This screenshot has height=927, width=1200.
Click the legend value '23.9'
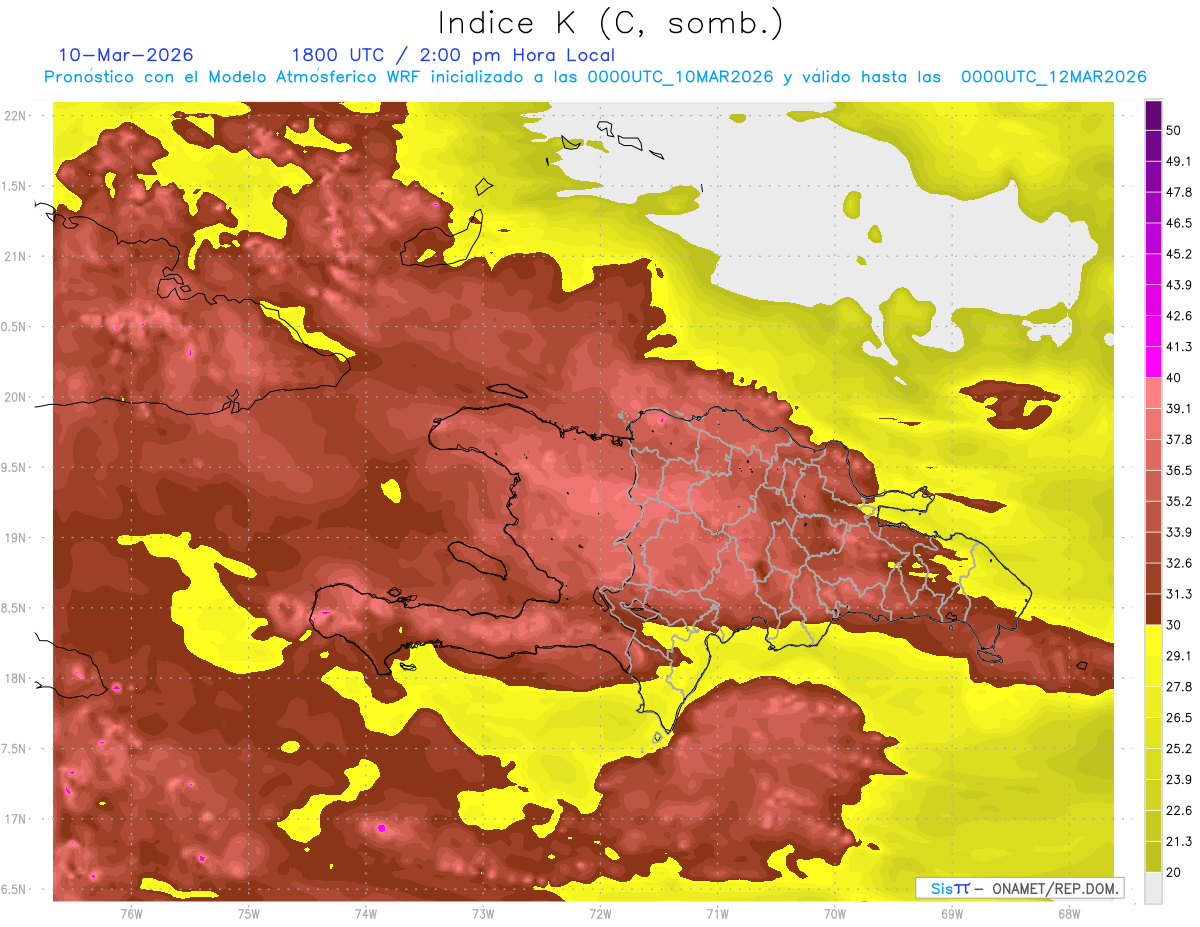(1178, 780)
